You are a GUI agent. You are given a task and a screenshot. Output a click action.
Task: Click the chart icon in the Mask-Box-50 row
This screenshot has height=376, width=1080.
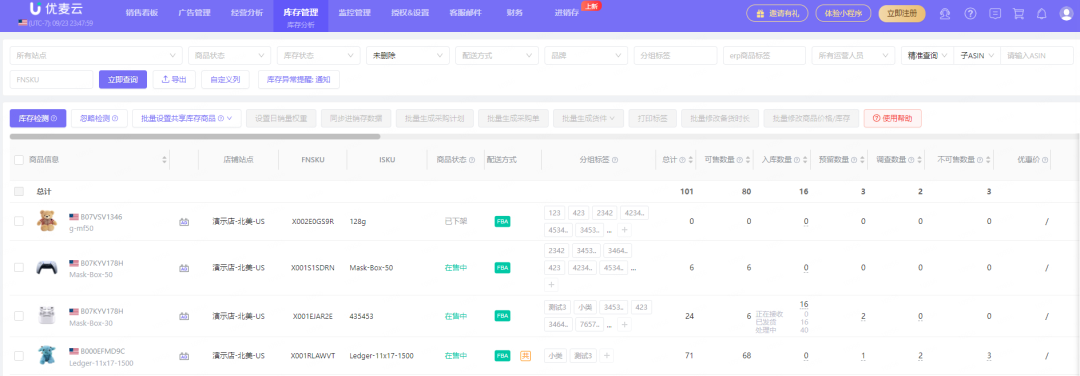point(184,267)
